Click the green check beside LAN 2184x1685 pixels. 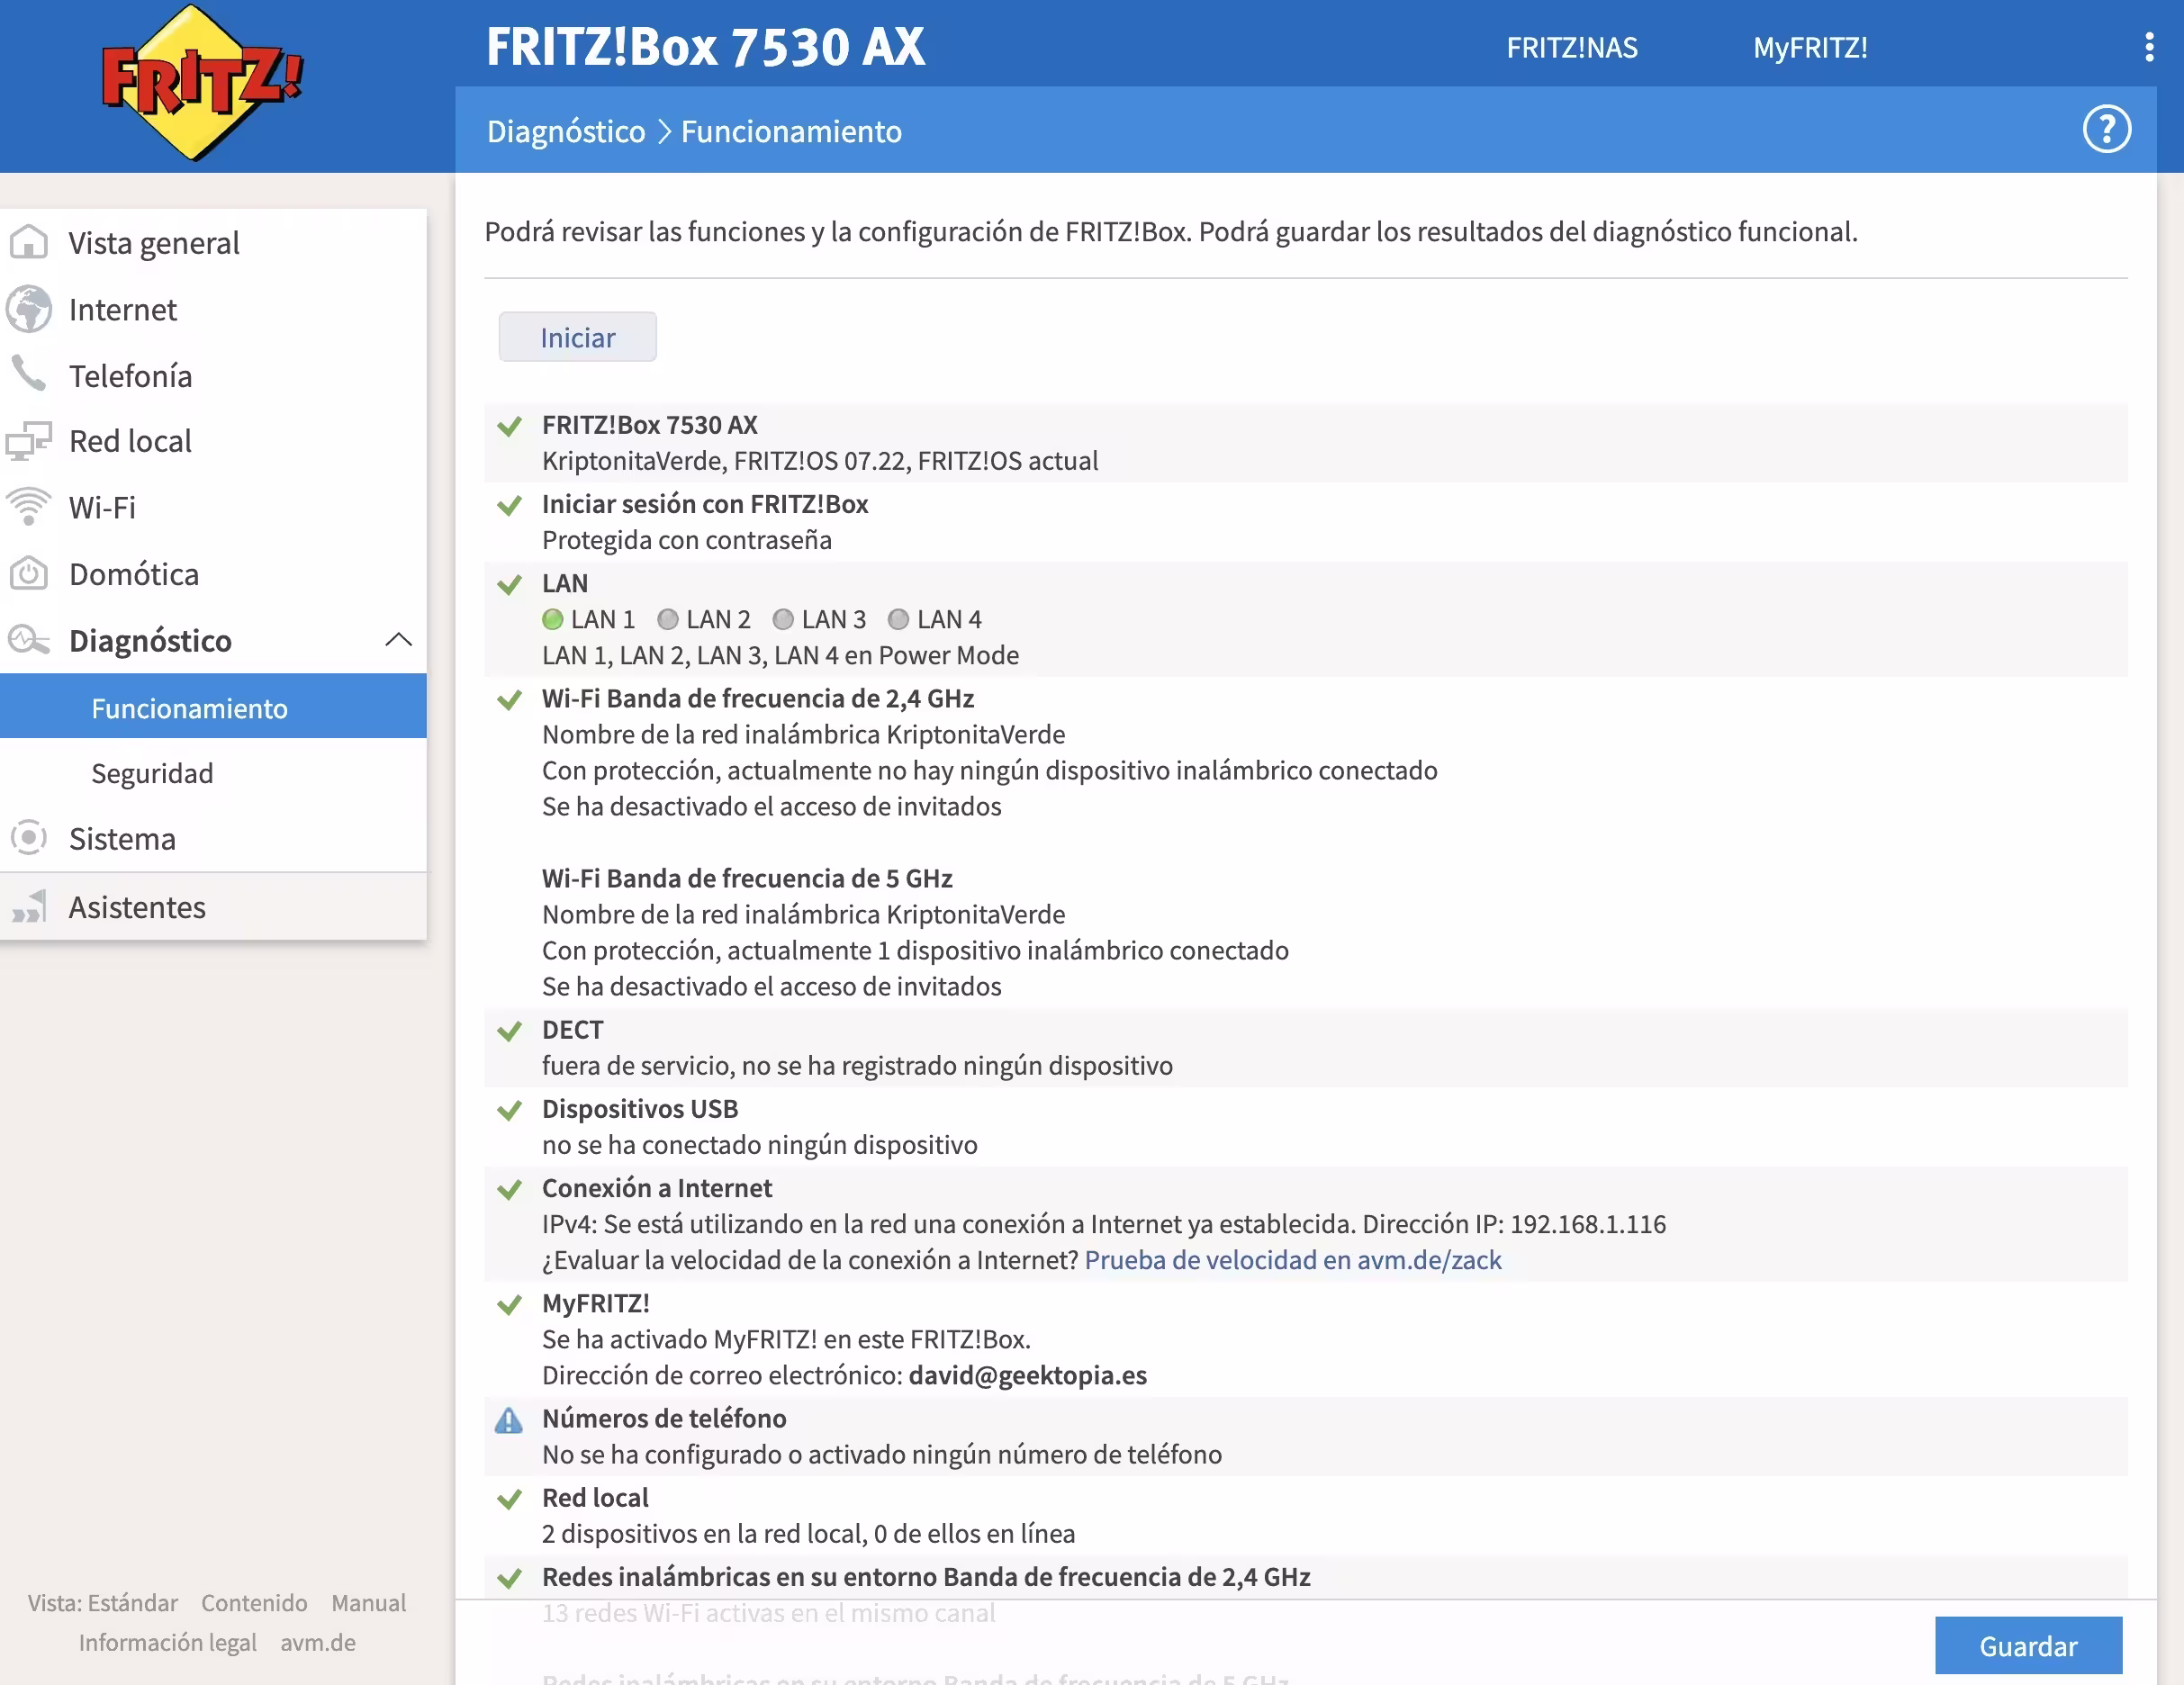pos(510,585)
